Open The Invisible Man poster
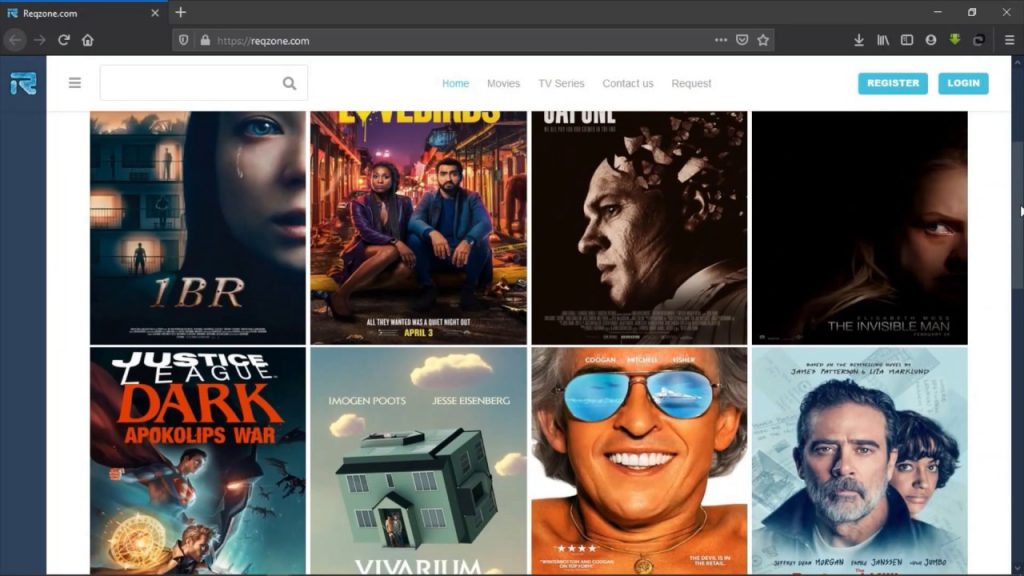The width and height of the screenshot is (1024, 576). click(859, 227)
